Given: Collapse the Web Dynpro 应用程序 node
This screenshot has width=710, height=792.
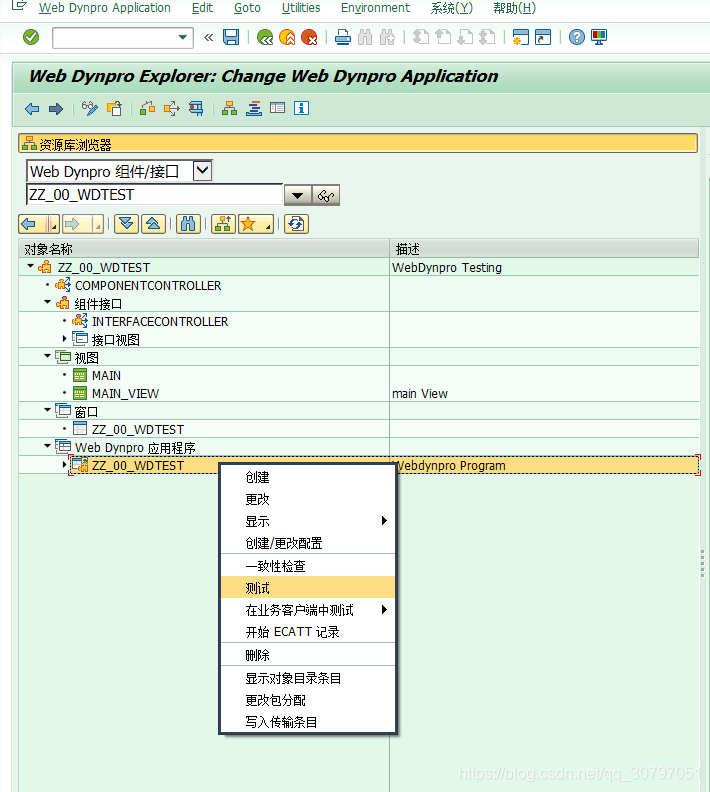Looking at the screenshot, I should click(47, 446).
